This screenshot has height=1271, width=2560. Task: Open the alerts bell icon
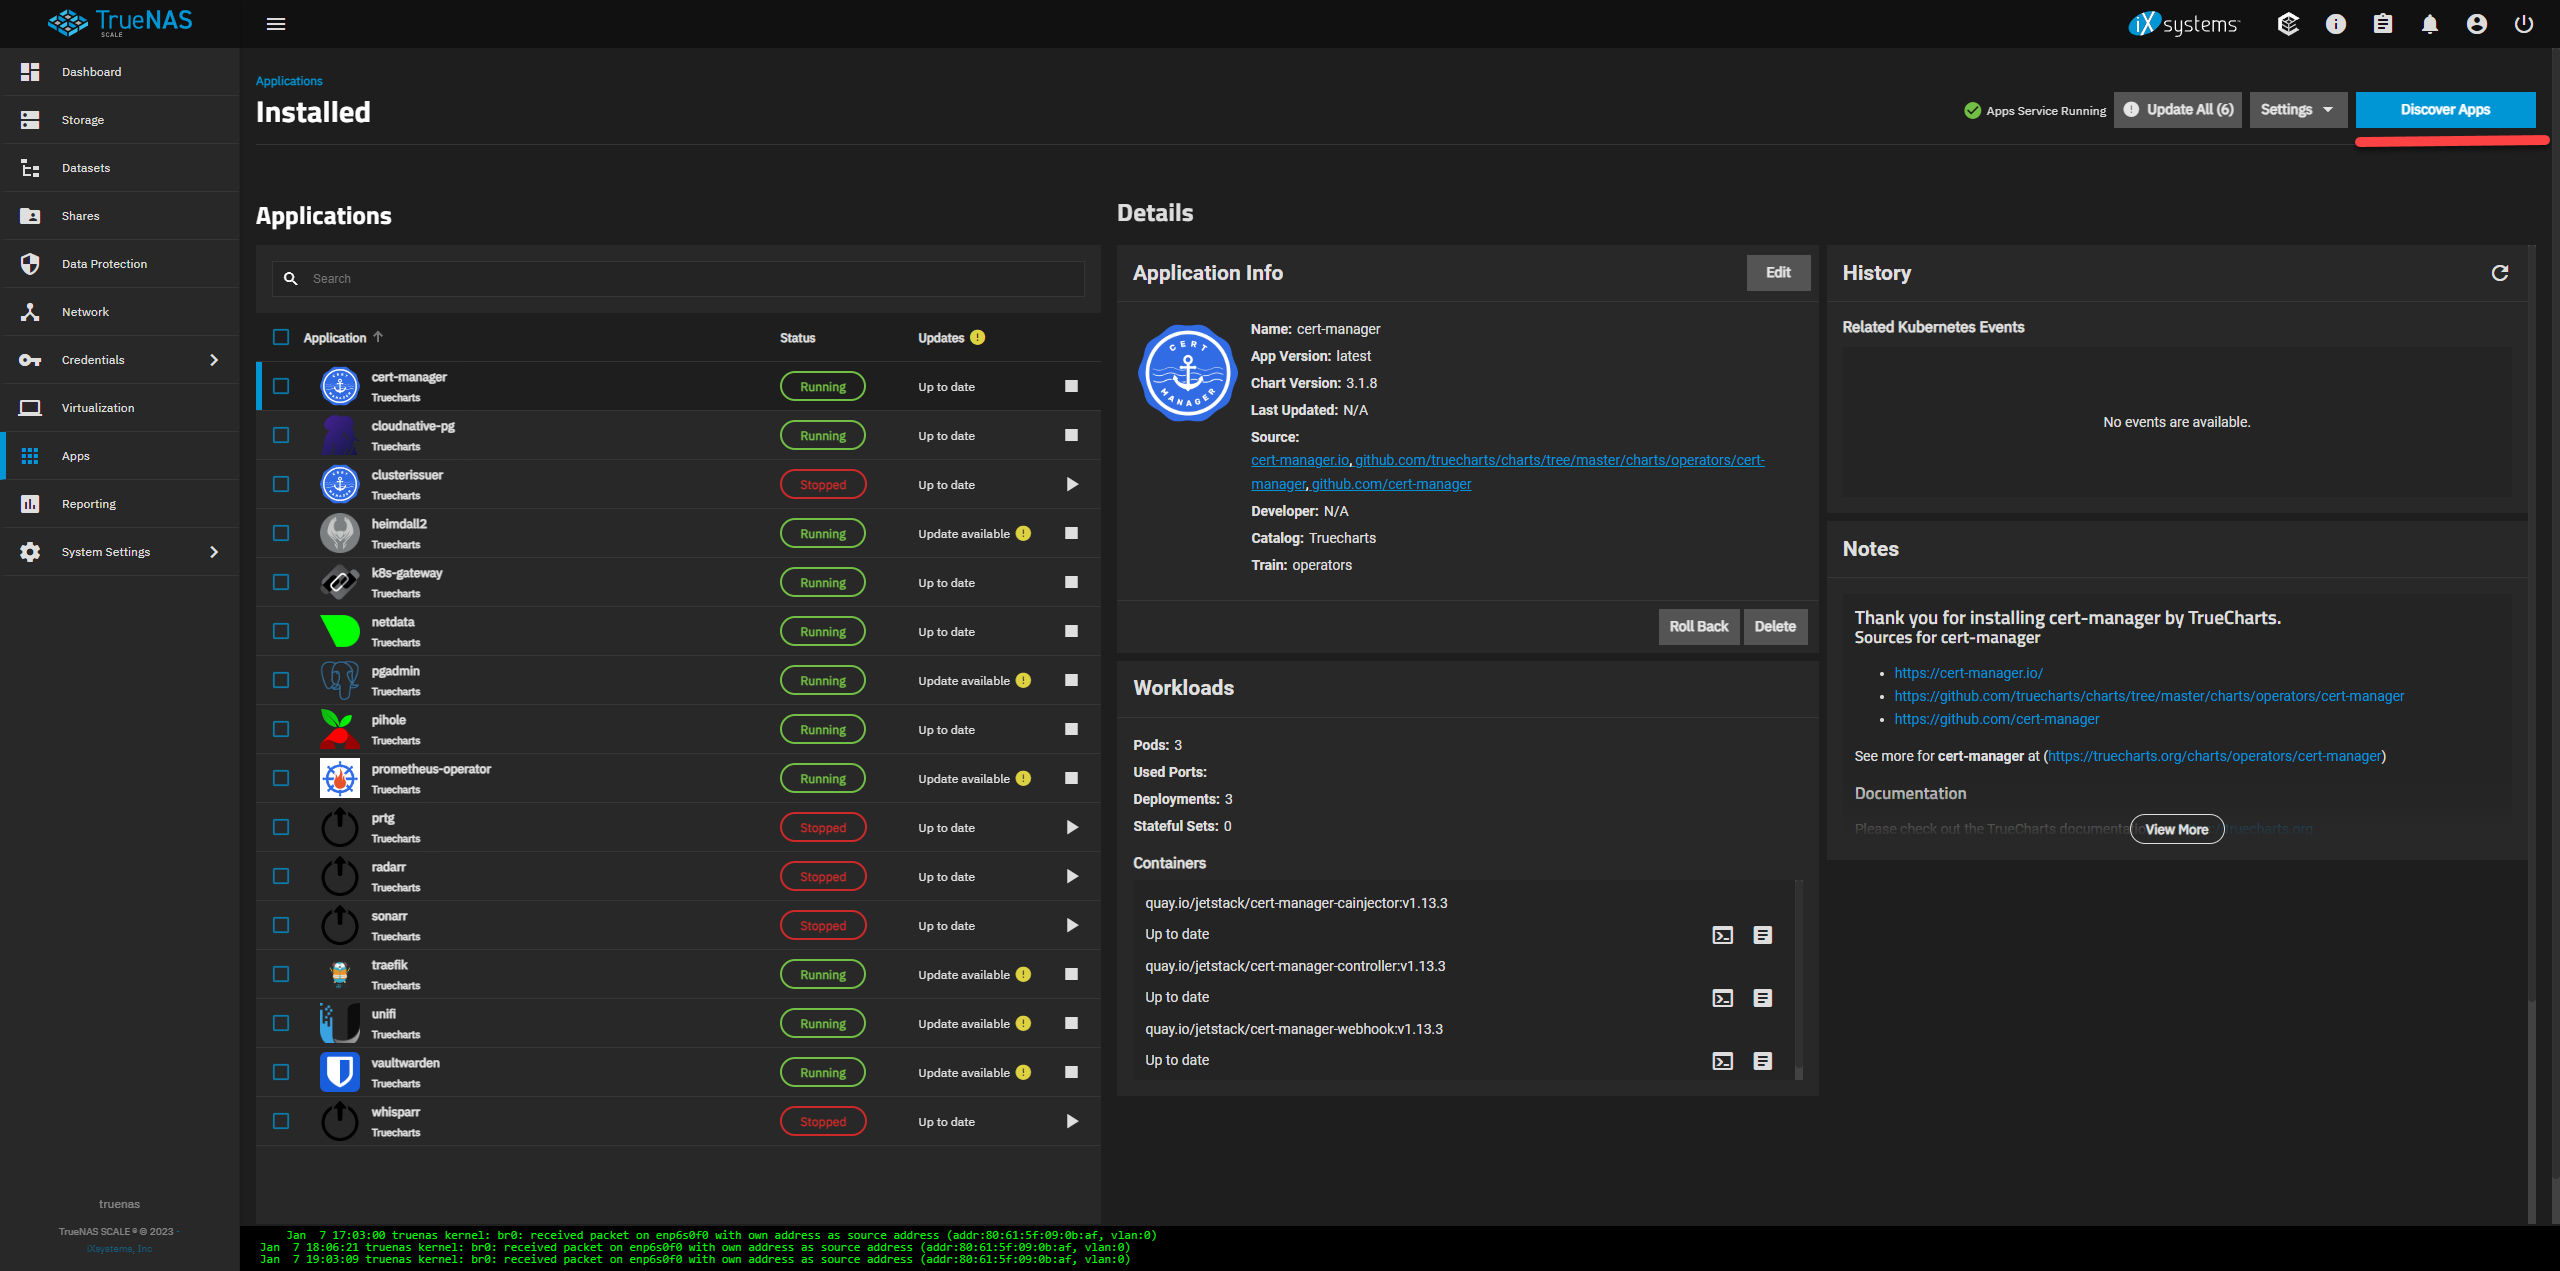click(x=2430, y=24)
